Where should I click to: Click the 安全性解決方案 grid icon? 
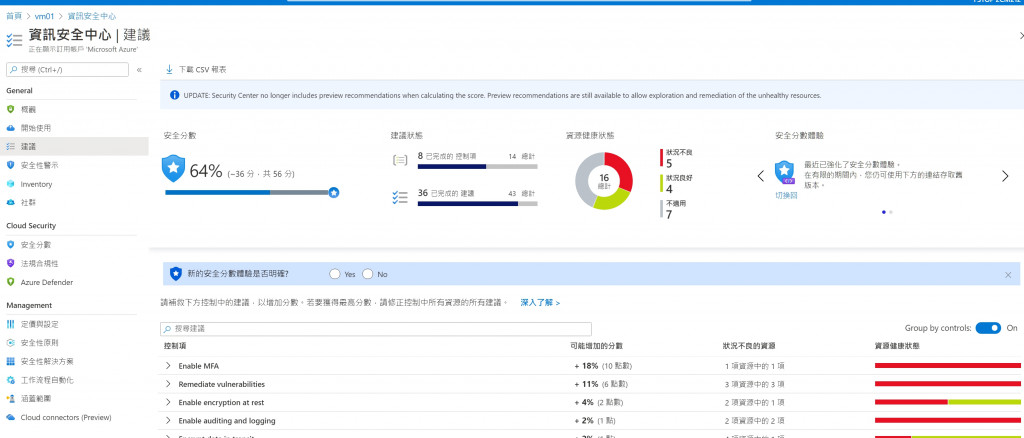10,361
